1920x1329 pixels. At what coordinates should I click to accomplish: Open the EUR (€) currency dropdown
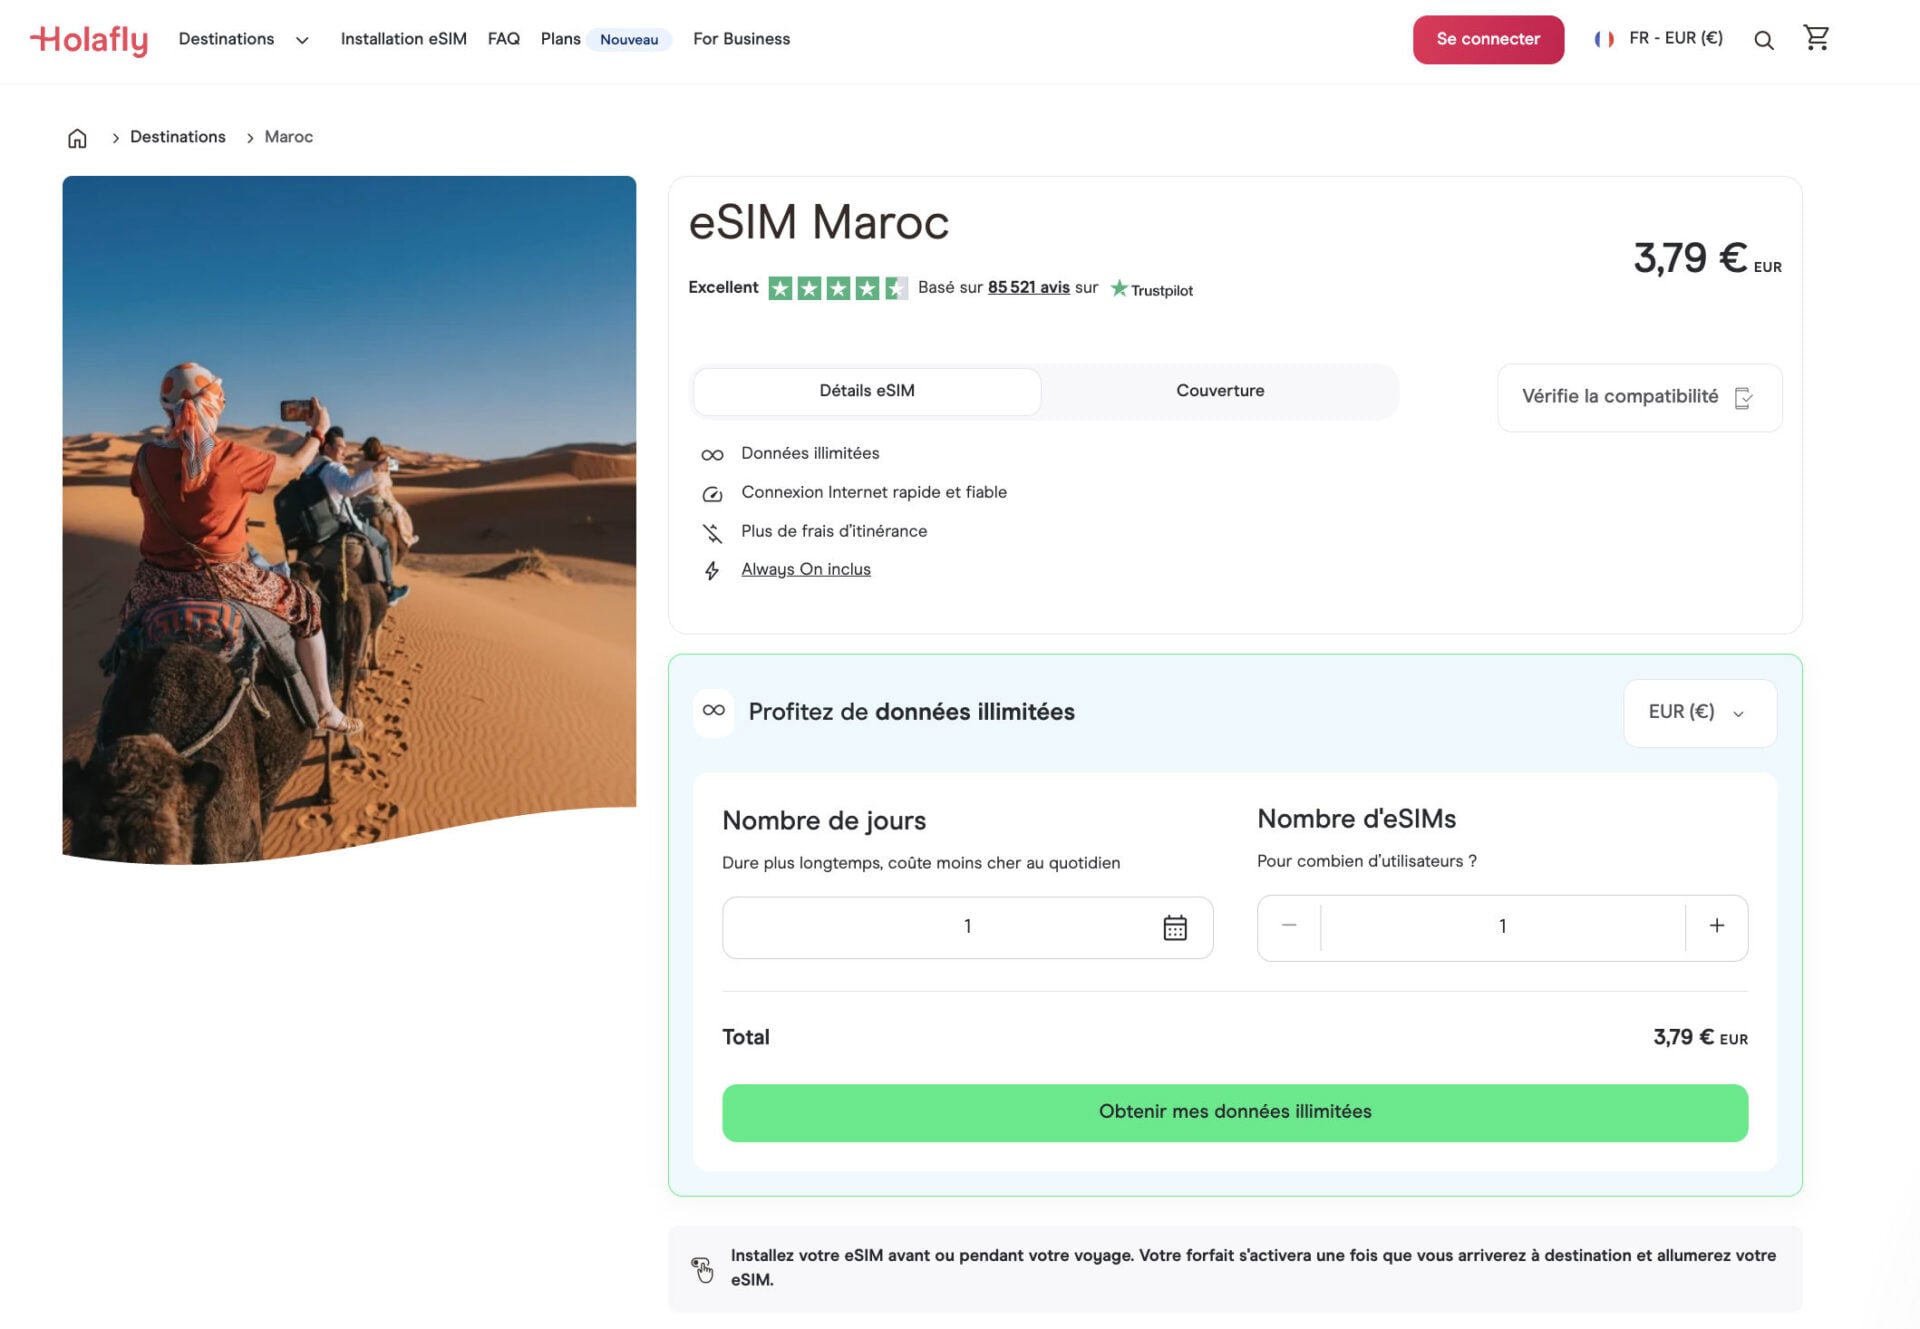(1698, 712)
